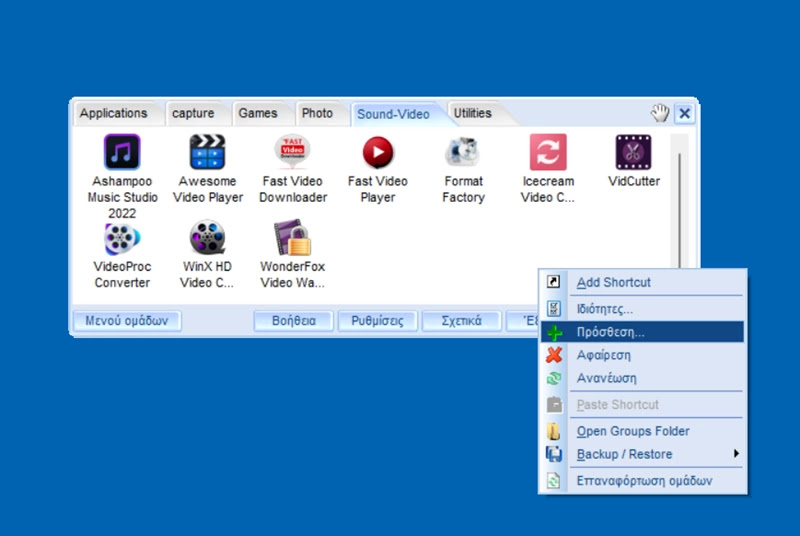
Task: Open the Photo tab
Action: click(317, 113)
